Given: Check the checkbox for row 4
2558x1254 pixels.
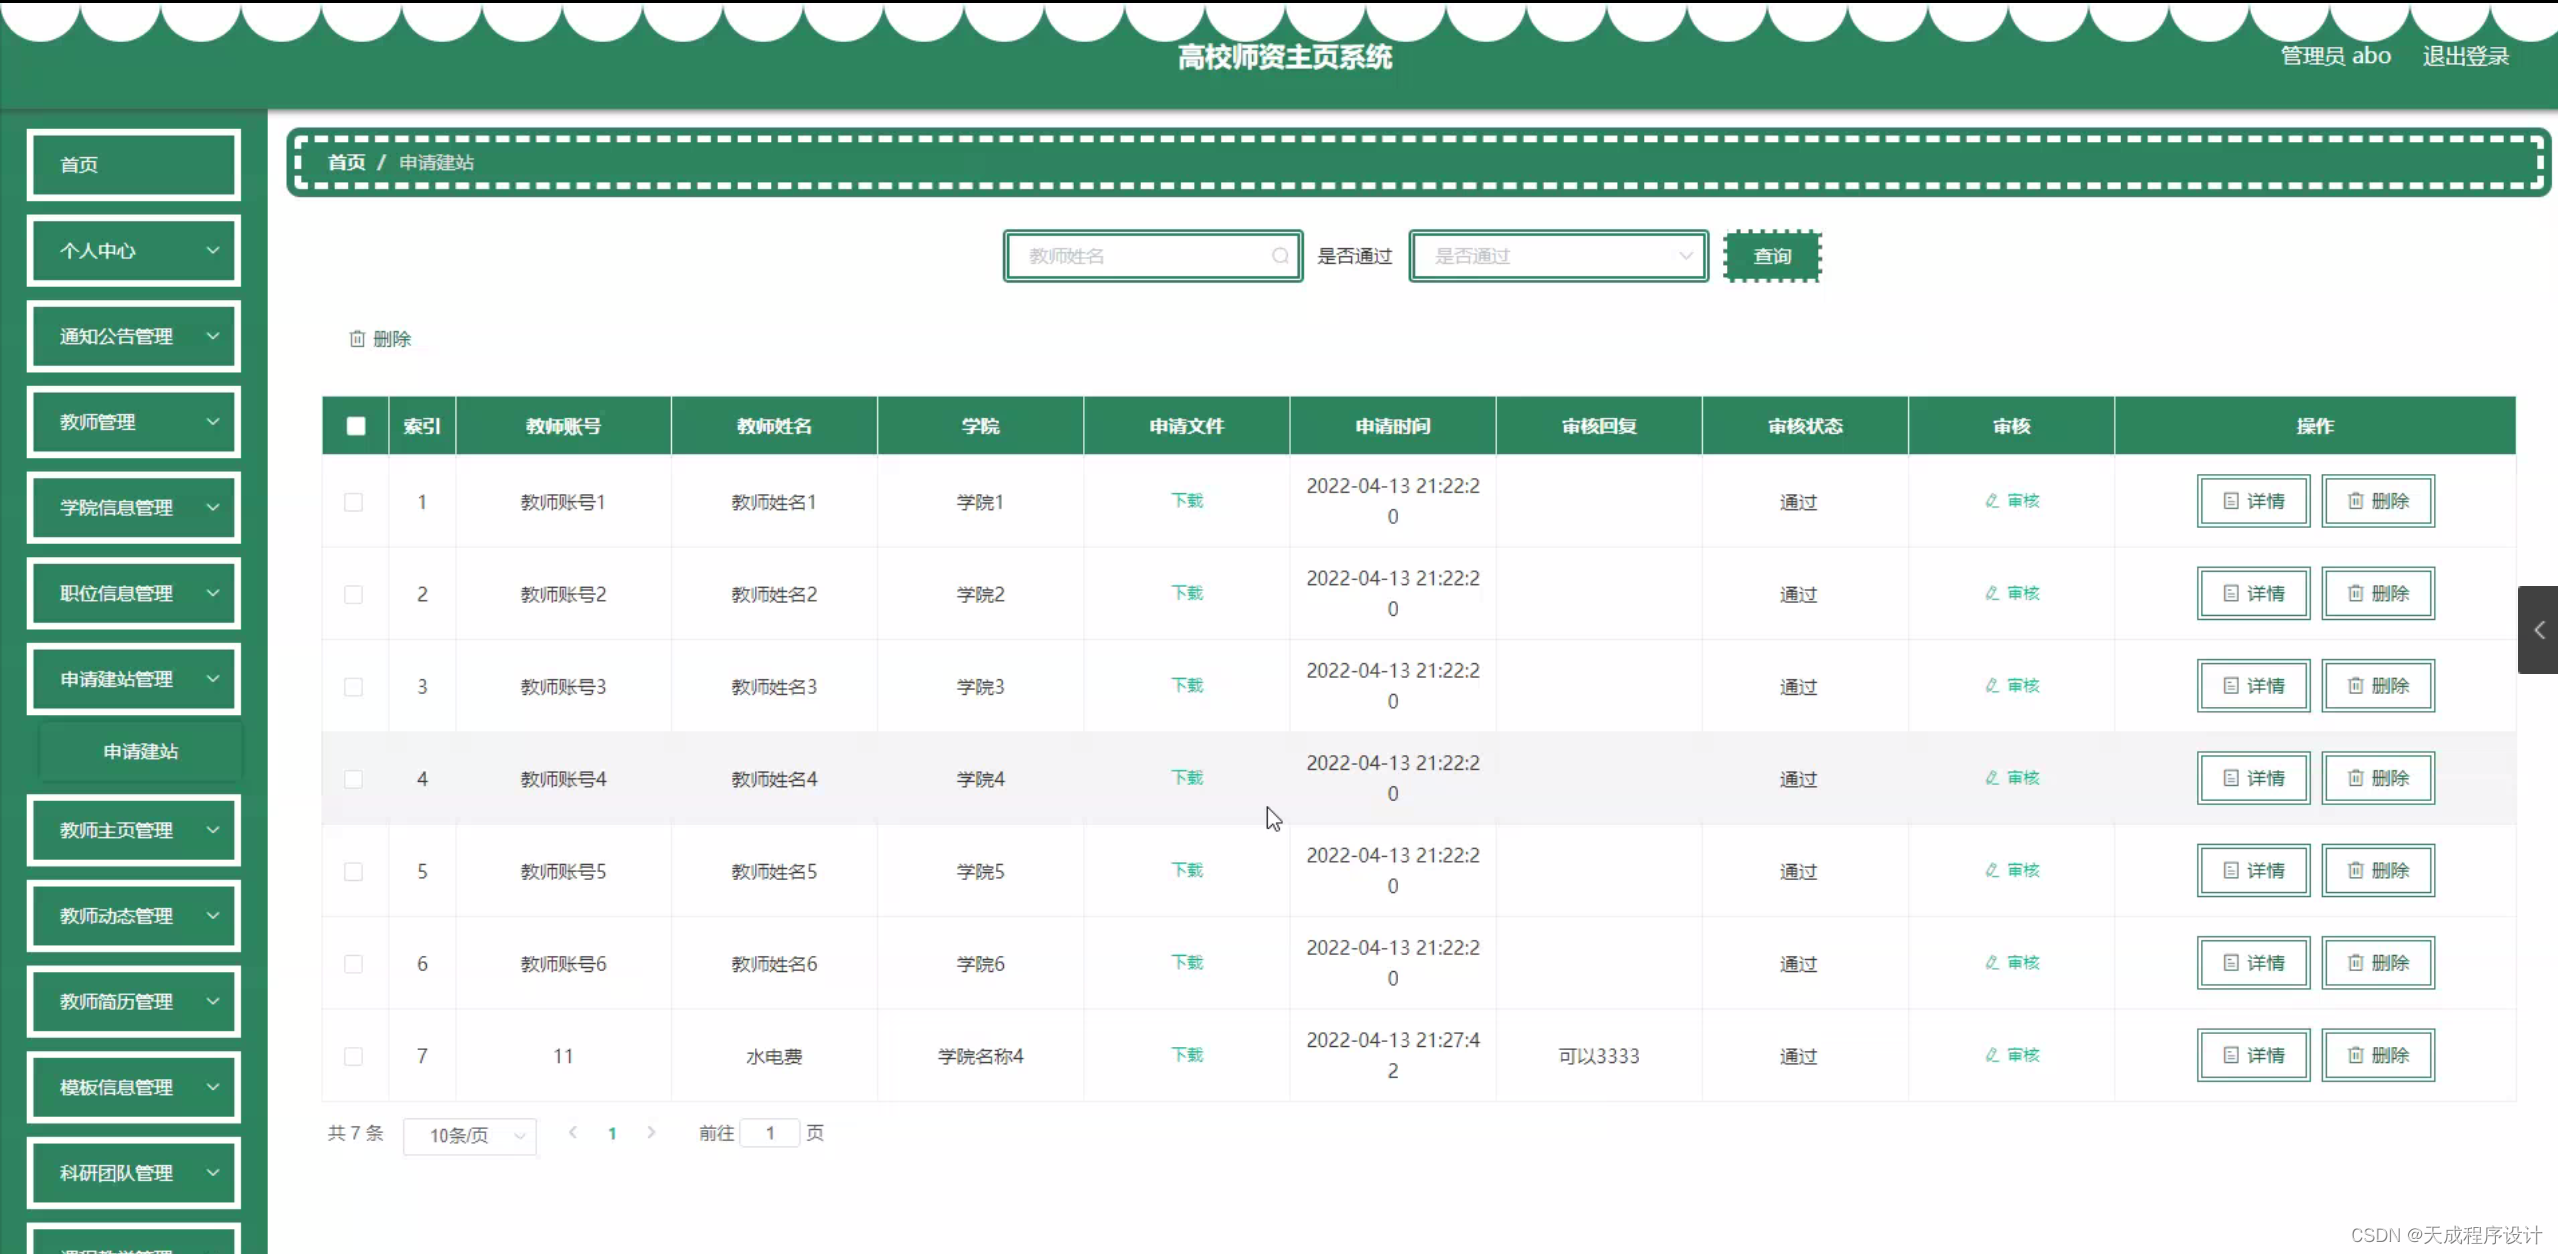Looking at the screenshot, I should (354, 779).
